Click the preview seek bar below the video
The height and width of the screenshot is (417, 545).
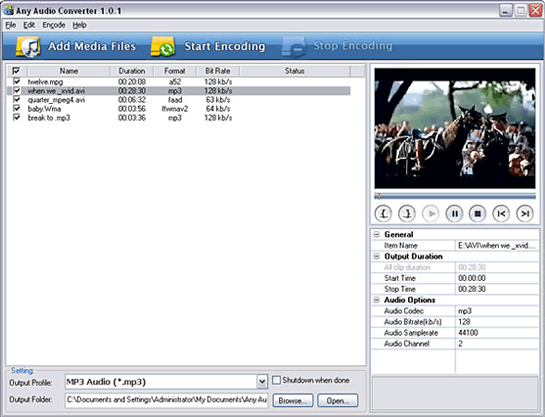(x=455, y=196)
